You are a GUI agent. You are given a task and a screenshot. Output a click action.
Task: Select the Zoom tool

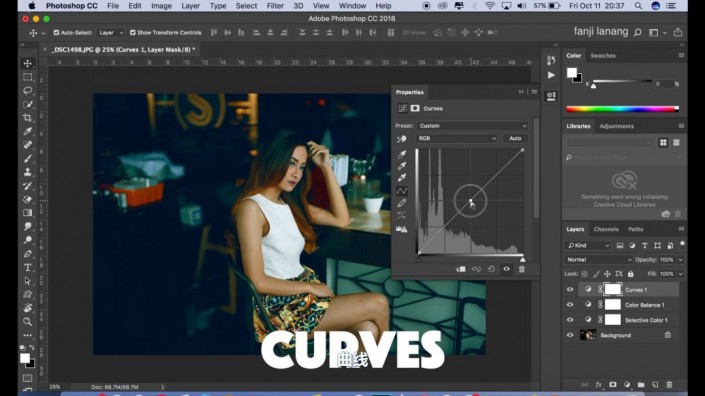coord(28,322)
